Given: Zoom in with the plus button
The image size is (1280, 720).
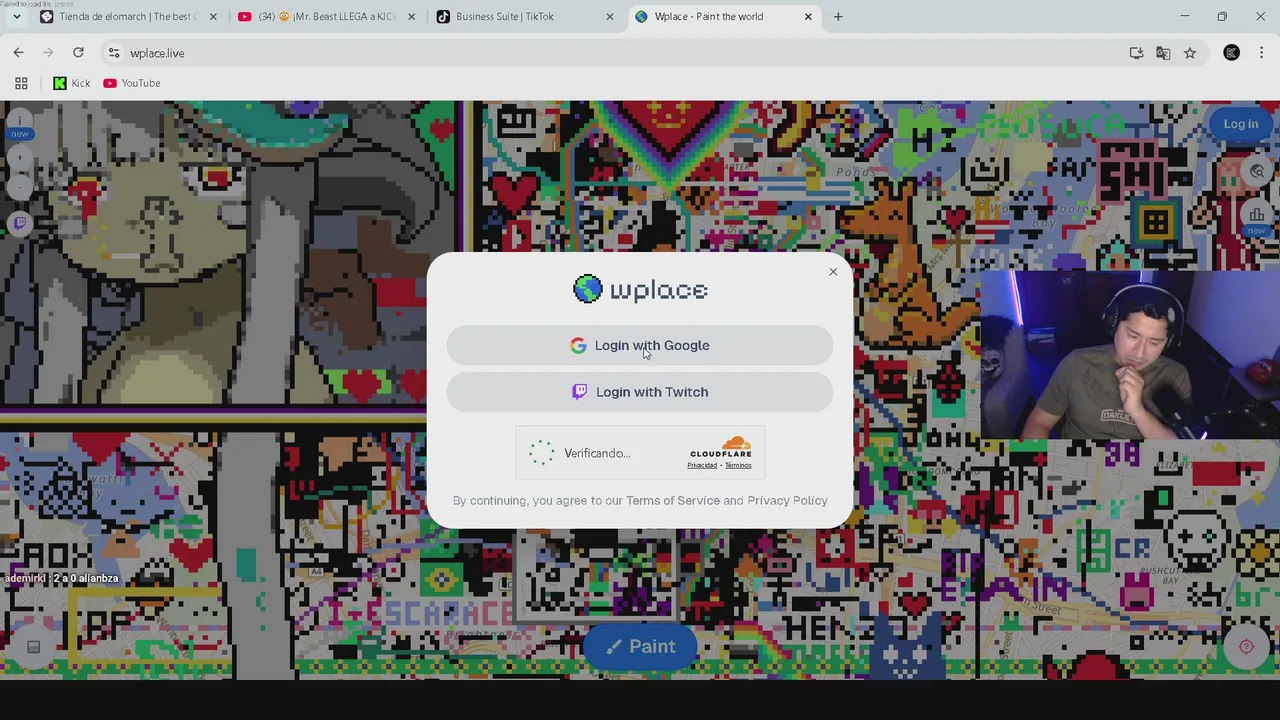Looking at the screenshot, I should coord(19,158).
